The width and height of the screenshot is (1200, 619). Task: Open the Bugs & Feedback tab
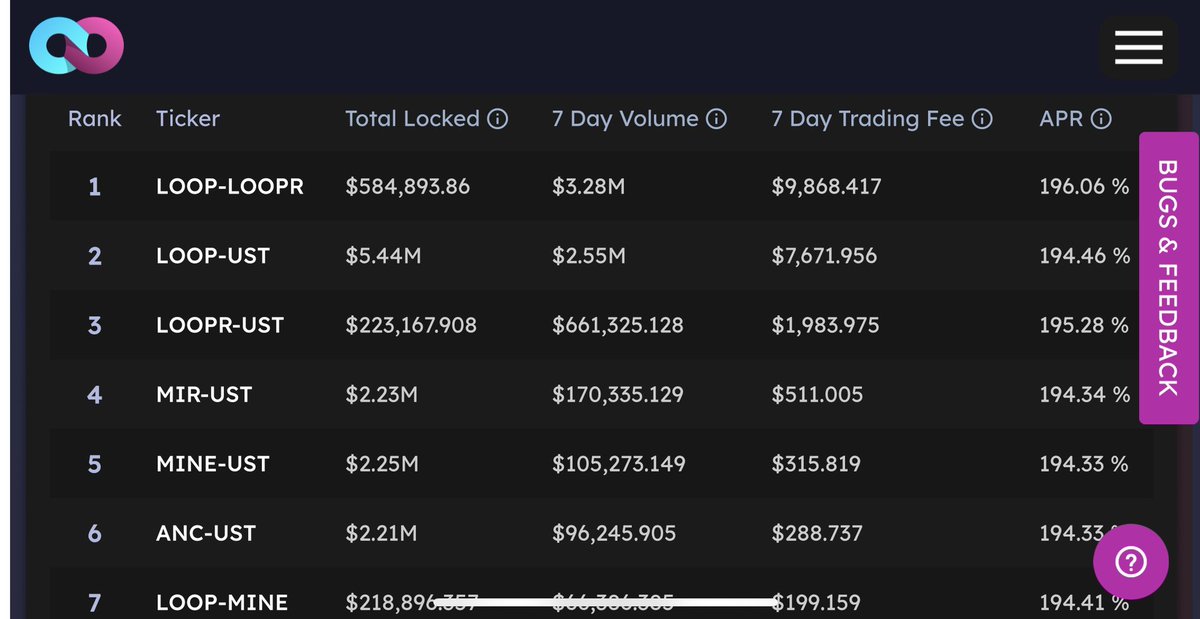pos(1168,278)
